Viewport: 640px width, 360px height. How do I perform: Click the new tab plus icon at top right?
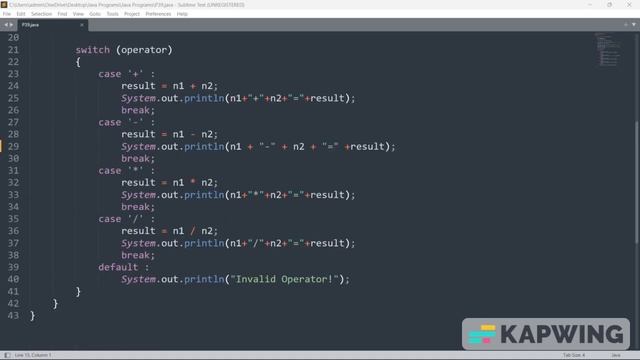(625, 25)
